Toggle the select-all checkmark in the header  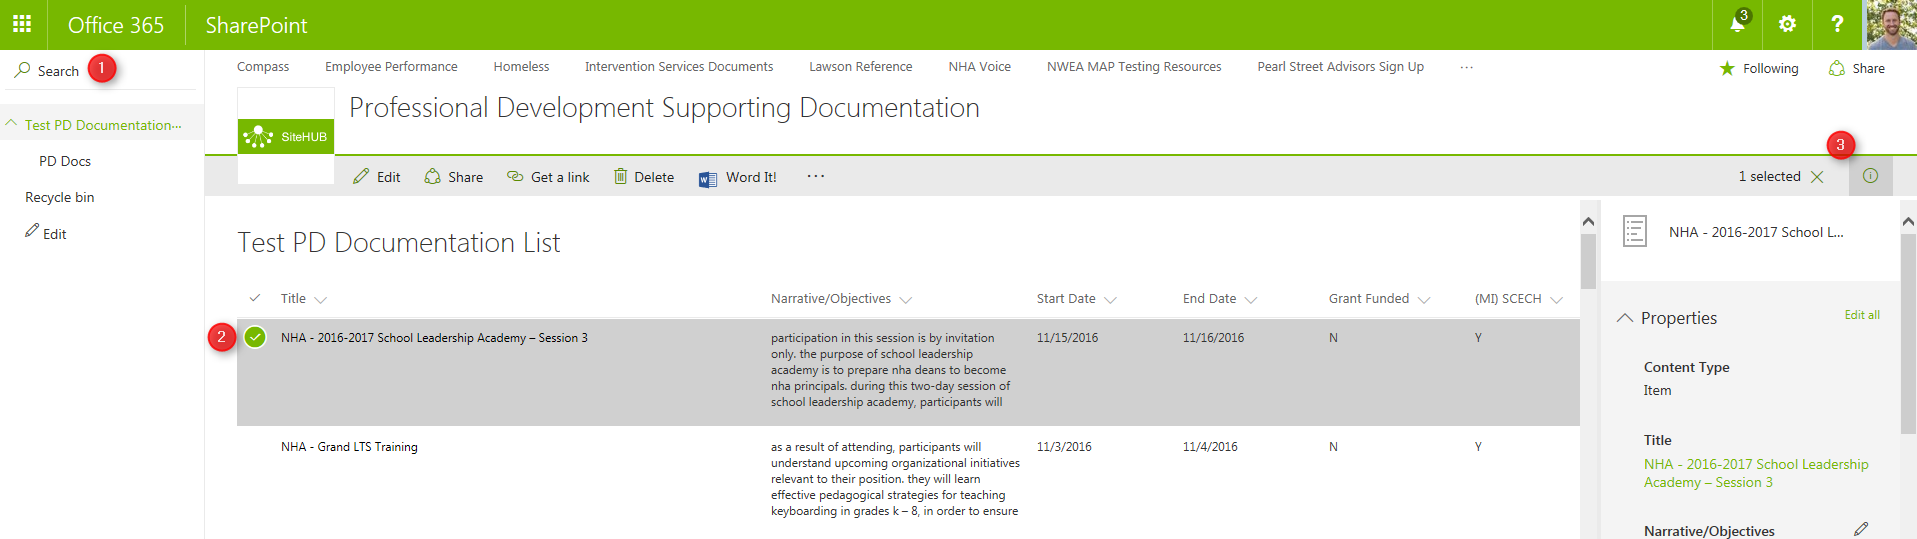[x=255, y=298]
